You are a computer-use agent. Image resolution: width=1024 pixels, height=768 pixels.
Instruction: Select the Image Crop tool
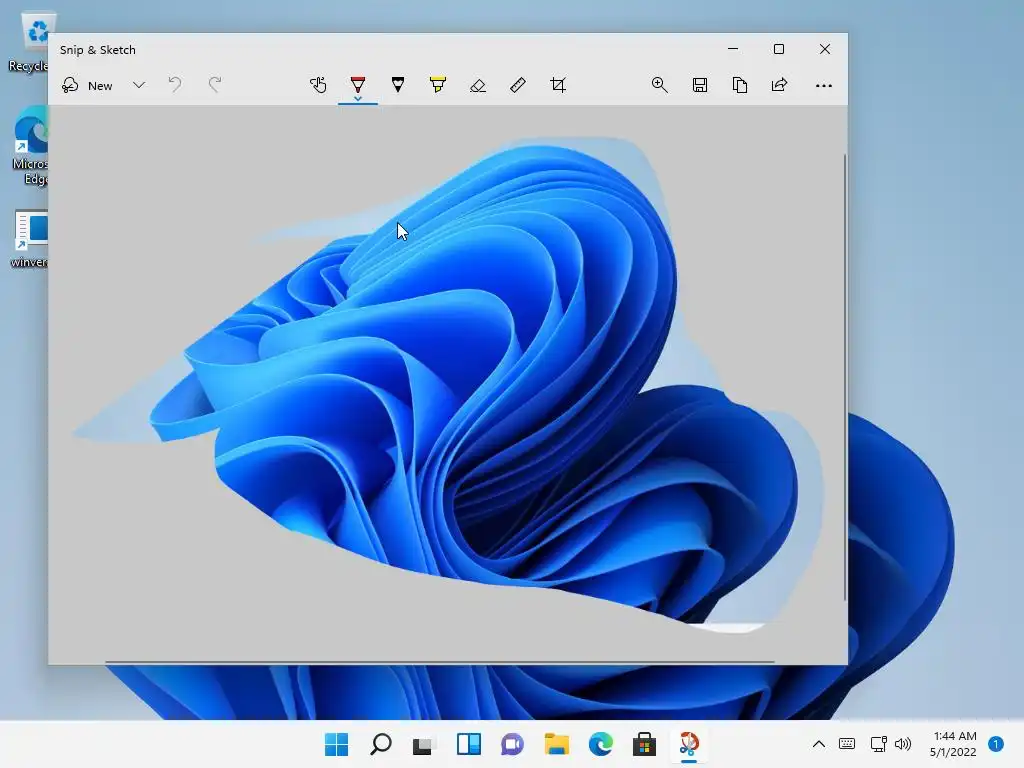[x=558, y=85]
